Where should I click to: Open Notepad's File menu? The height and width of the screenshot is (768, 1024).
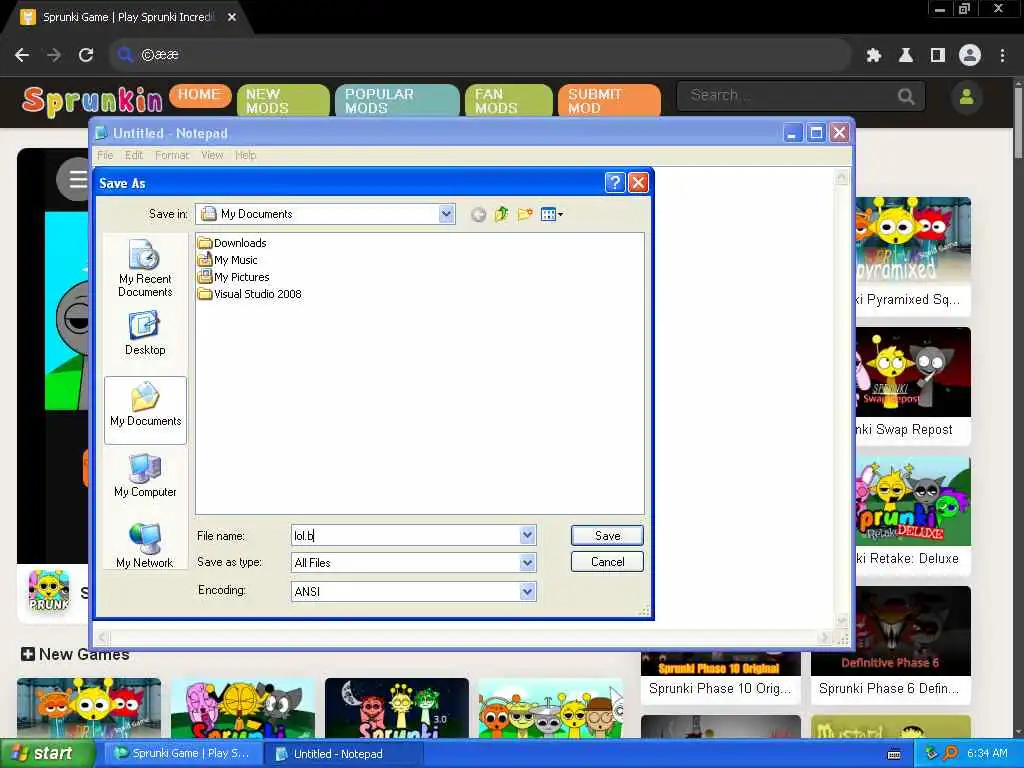[x=105, y=155]
